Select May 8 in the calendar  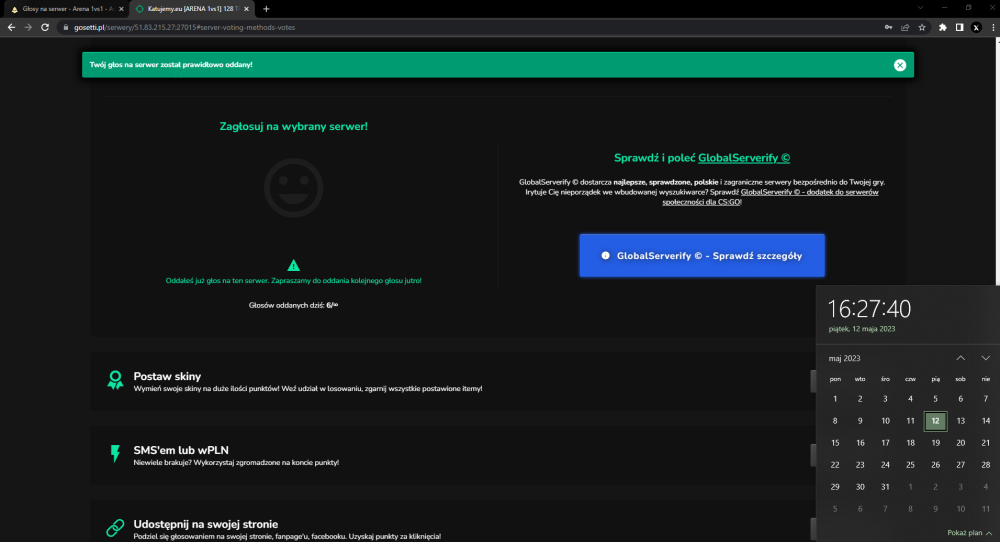point(835,421)
